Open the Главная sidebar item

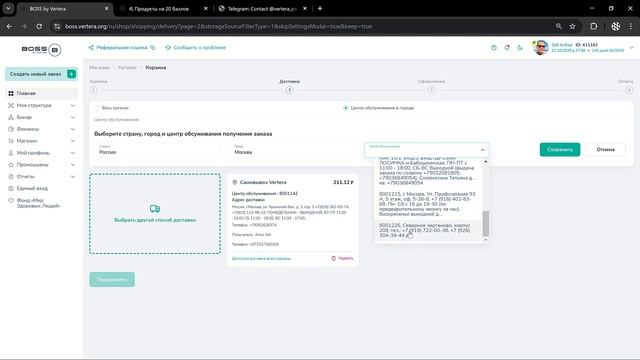(41, 93)
